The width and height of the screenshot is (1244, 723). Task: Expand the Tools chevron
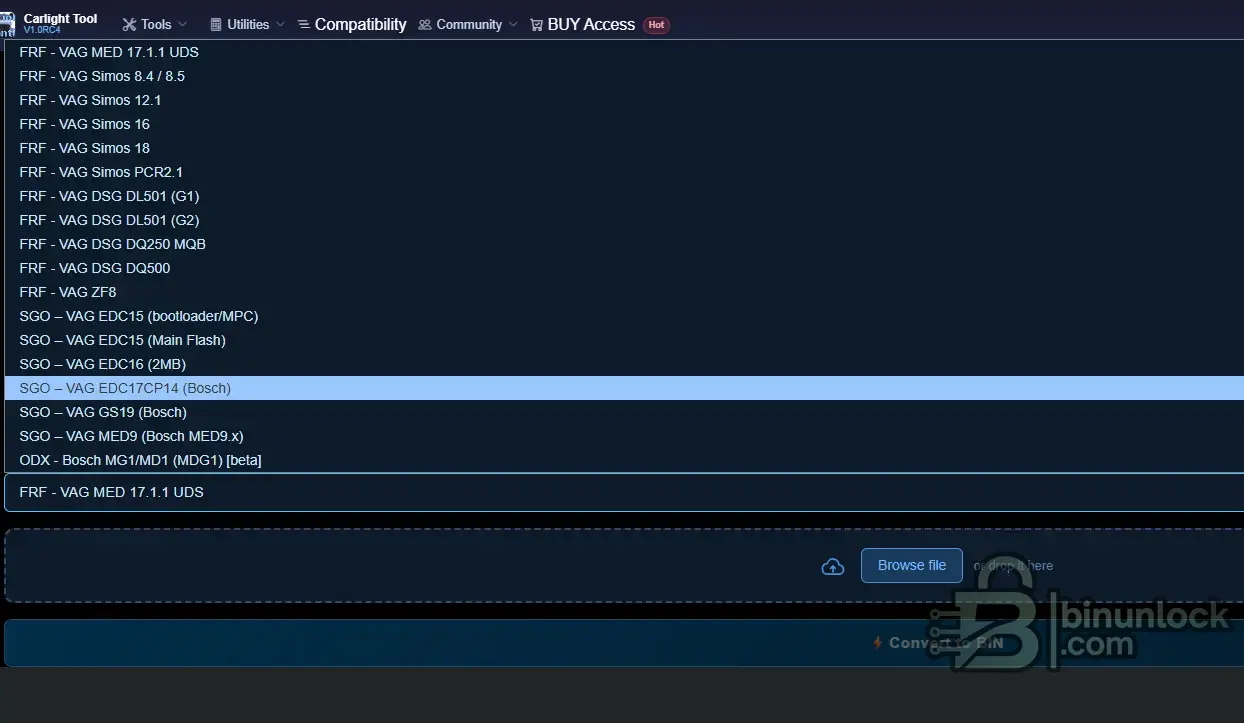point(182,24)
